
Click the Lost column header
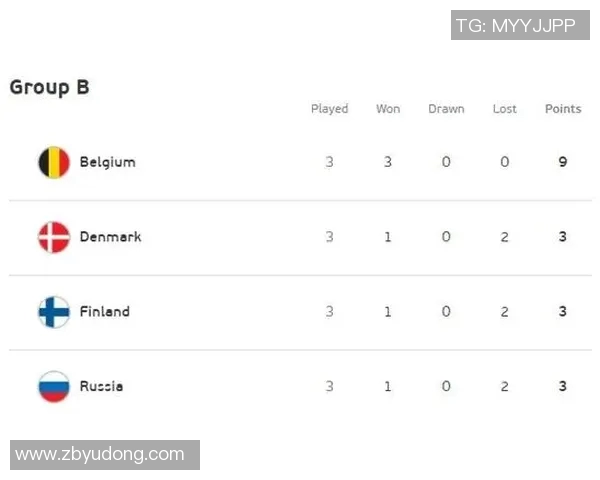505,109
